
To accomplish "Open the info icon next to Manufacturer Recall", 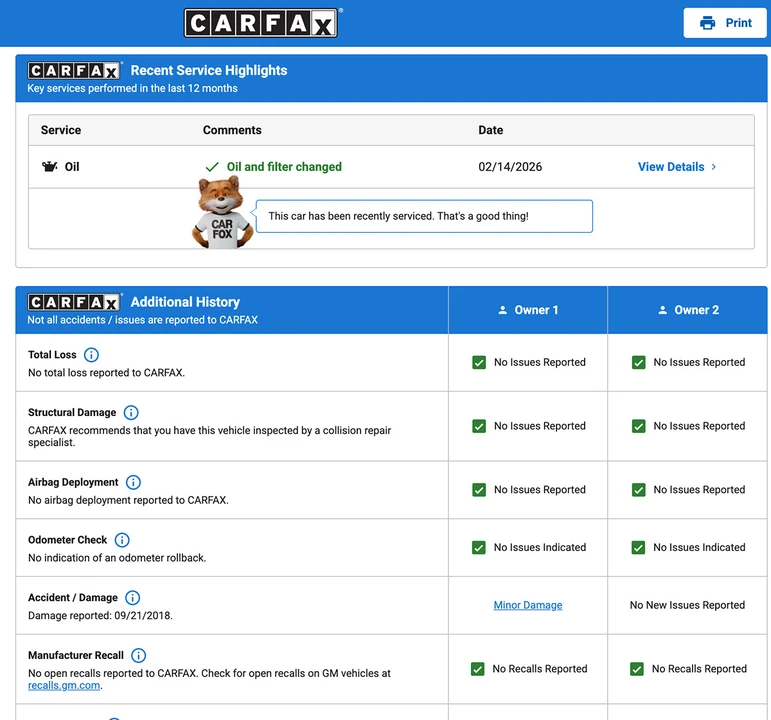I will [139, 655].
